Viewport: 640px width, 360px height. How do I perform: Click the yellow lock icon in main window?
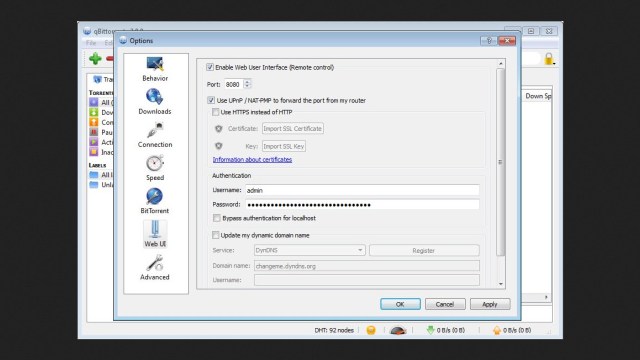coord(549,59)
